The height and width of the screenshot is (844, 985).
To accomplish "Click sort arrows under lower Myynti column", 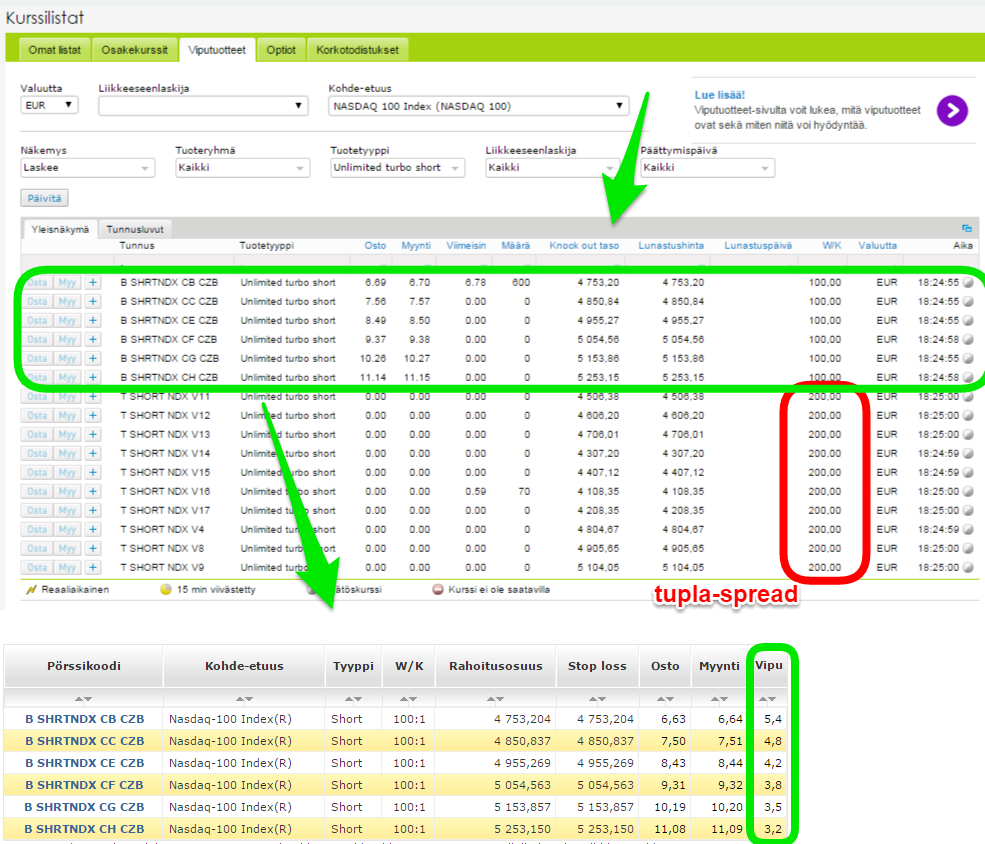I will tap(719, 698).
